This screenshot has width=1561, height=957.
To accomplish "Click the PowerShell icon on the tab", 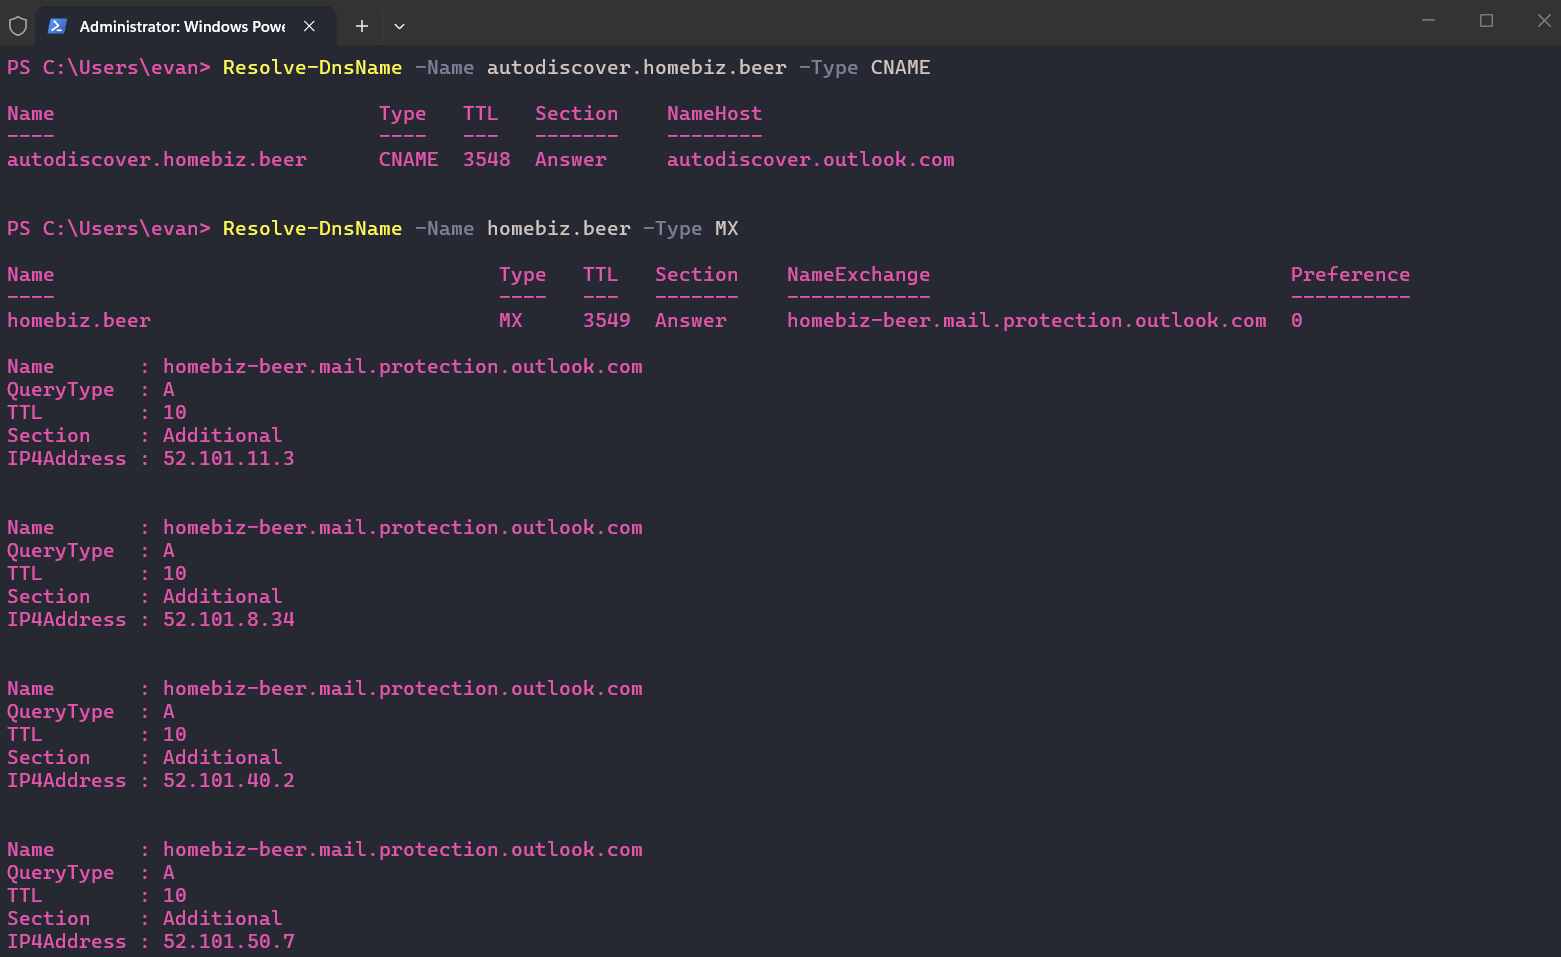I will (57, 26).
